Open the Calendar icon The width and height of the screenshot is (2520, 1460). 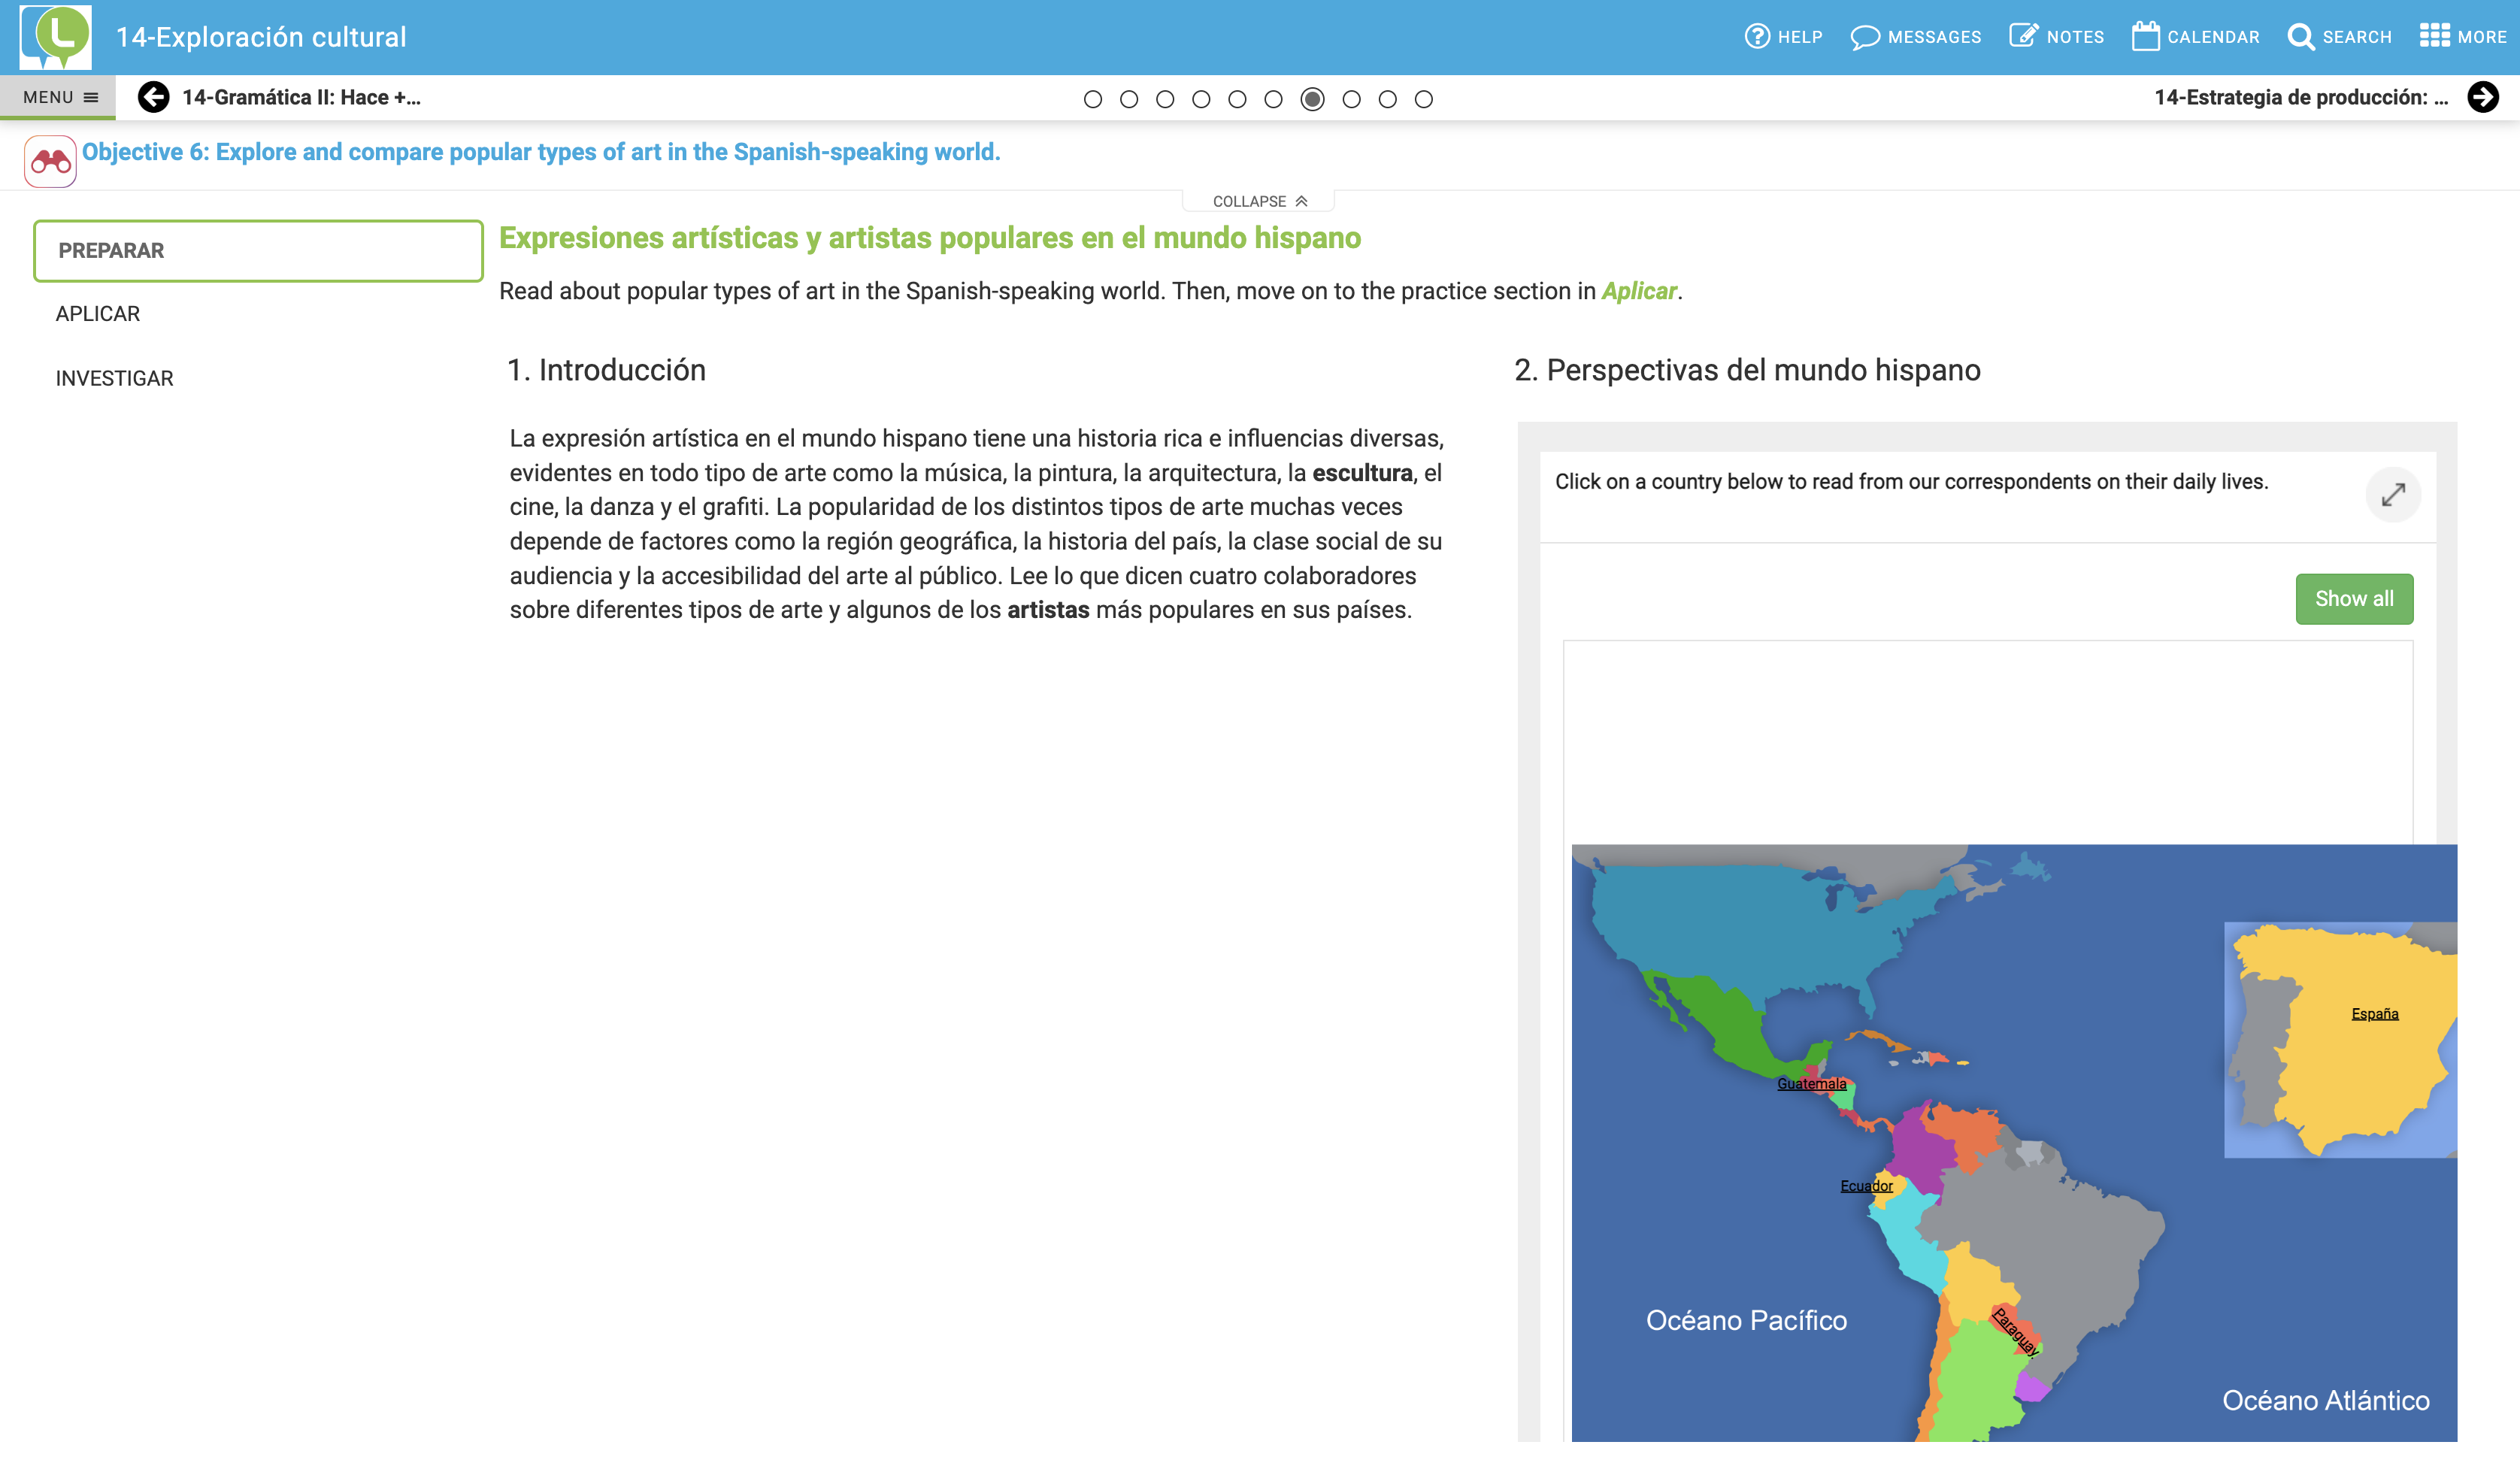2145,37
